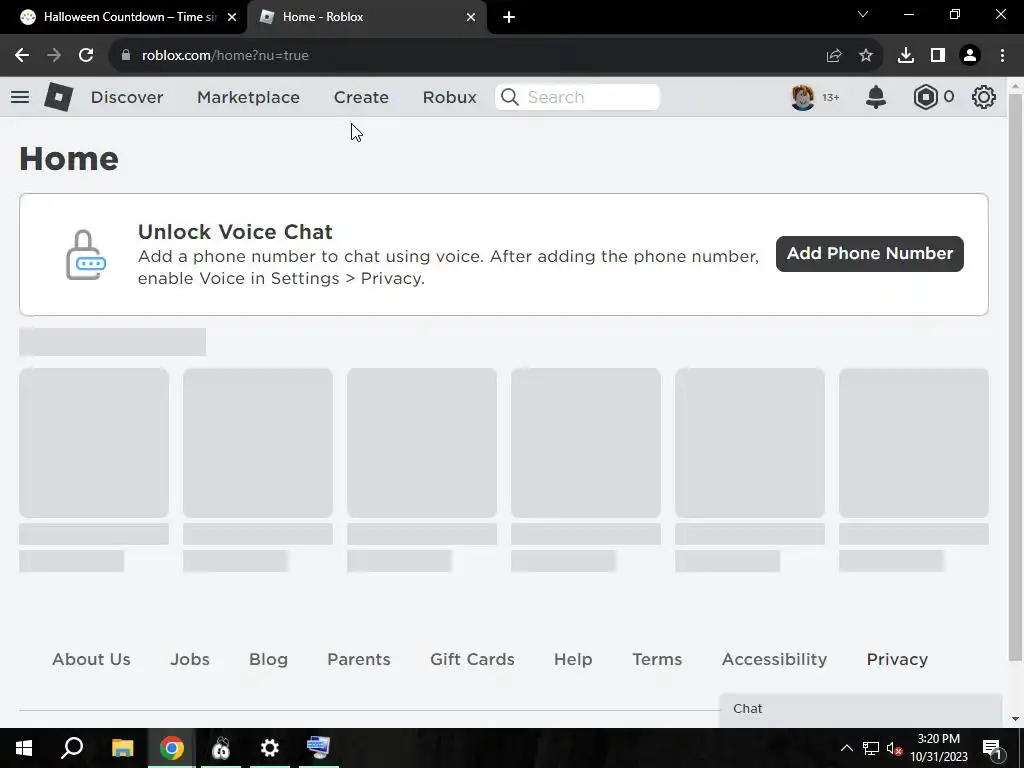Open the Settings gear in Roblox header

tap(984, 97)
